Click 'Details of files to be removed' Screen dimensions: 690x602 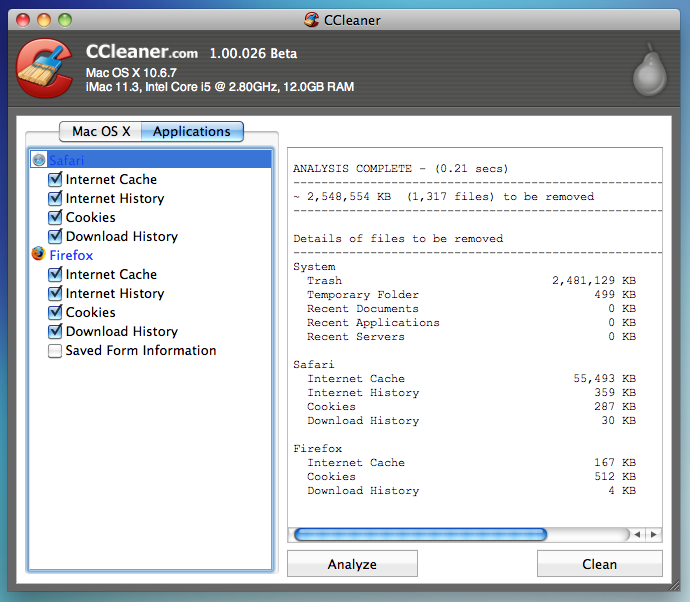pyautogui.click(x=398, y=239)
